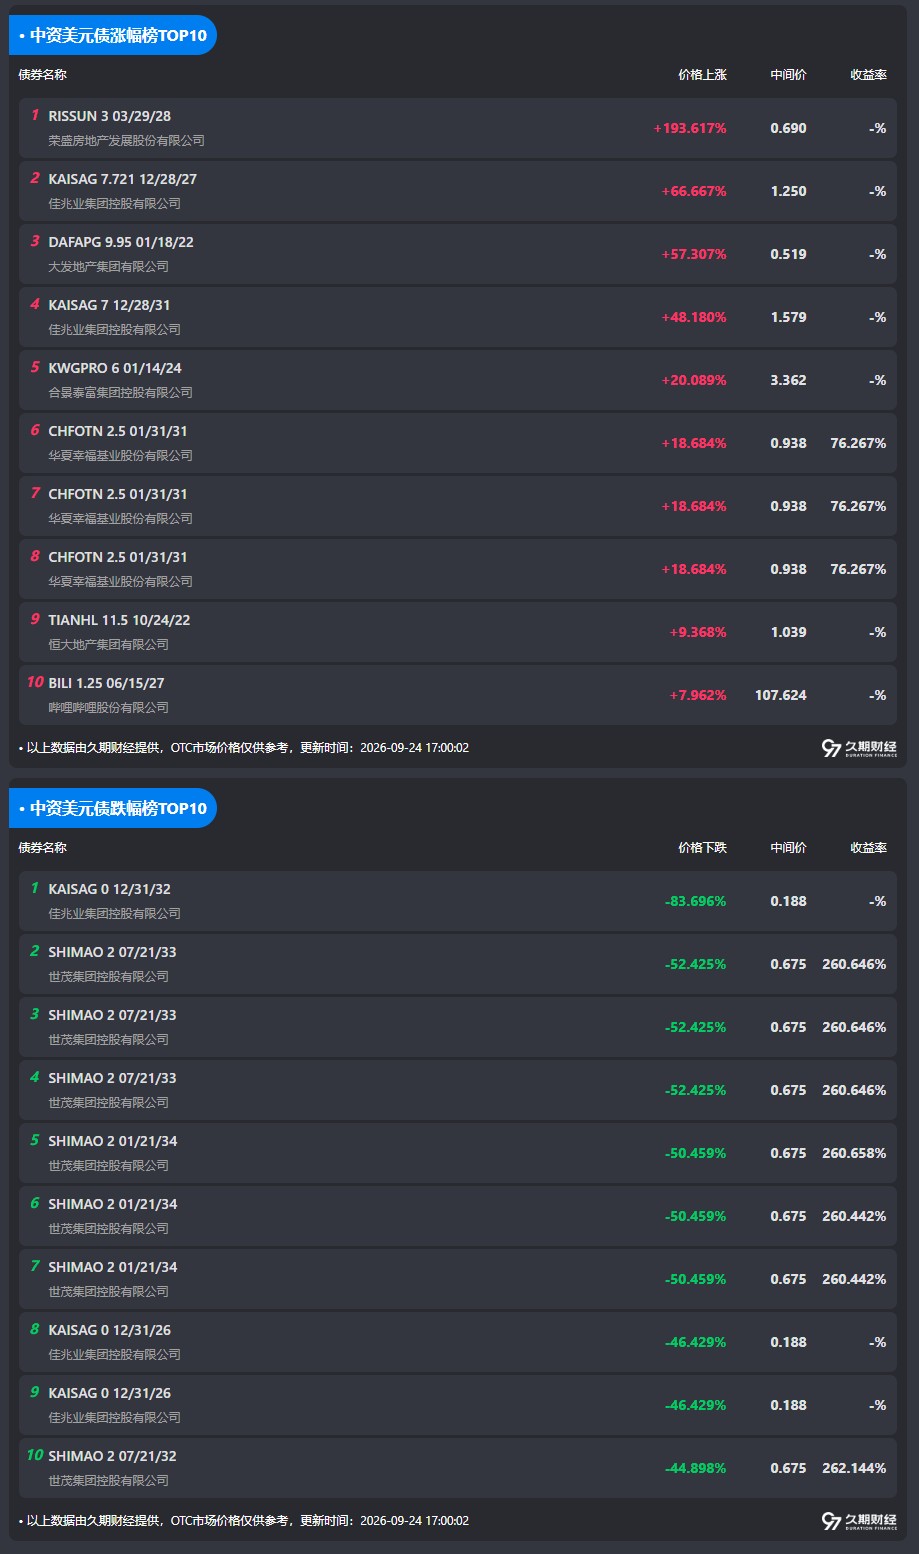This screenshot has height=1554, width=919.
Task: Open the rank 8 CHFOTN 2.5 01/31/31 row
Action: tap(458, 569)
